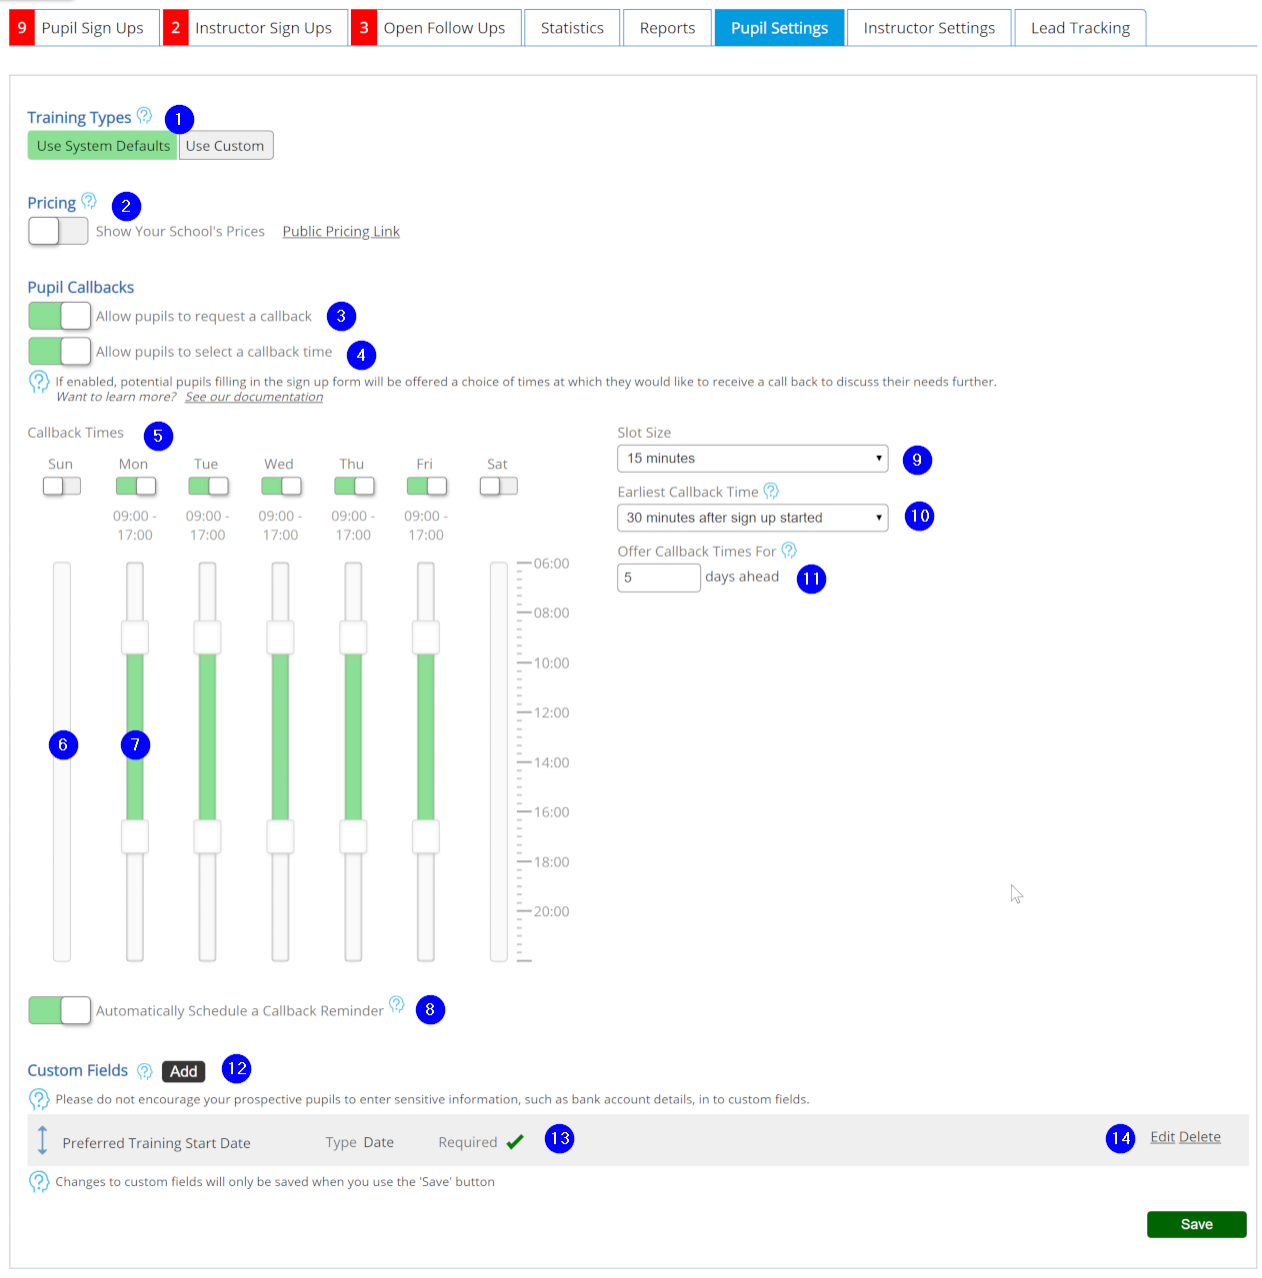Open help icon after Automatically Schedule a Callback Reminder
Screen dimensions: 1262x1278
pyautogui.click(x=396, y=1005)
